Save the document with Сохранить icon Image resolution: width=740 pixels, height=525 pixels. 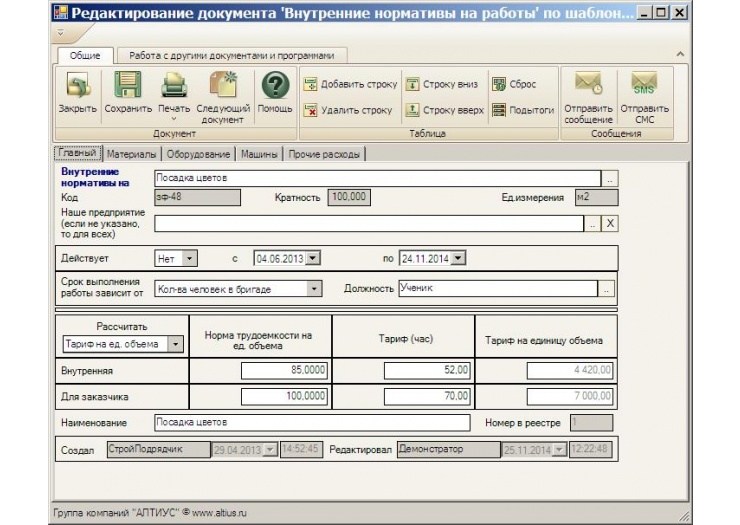[128, 85]
